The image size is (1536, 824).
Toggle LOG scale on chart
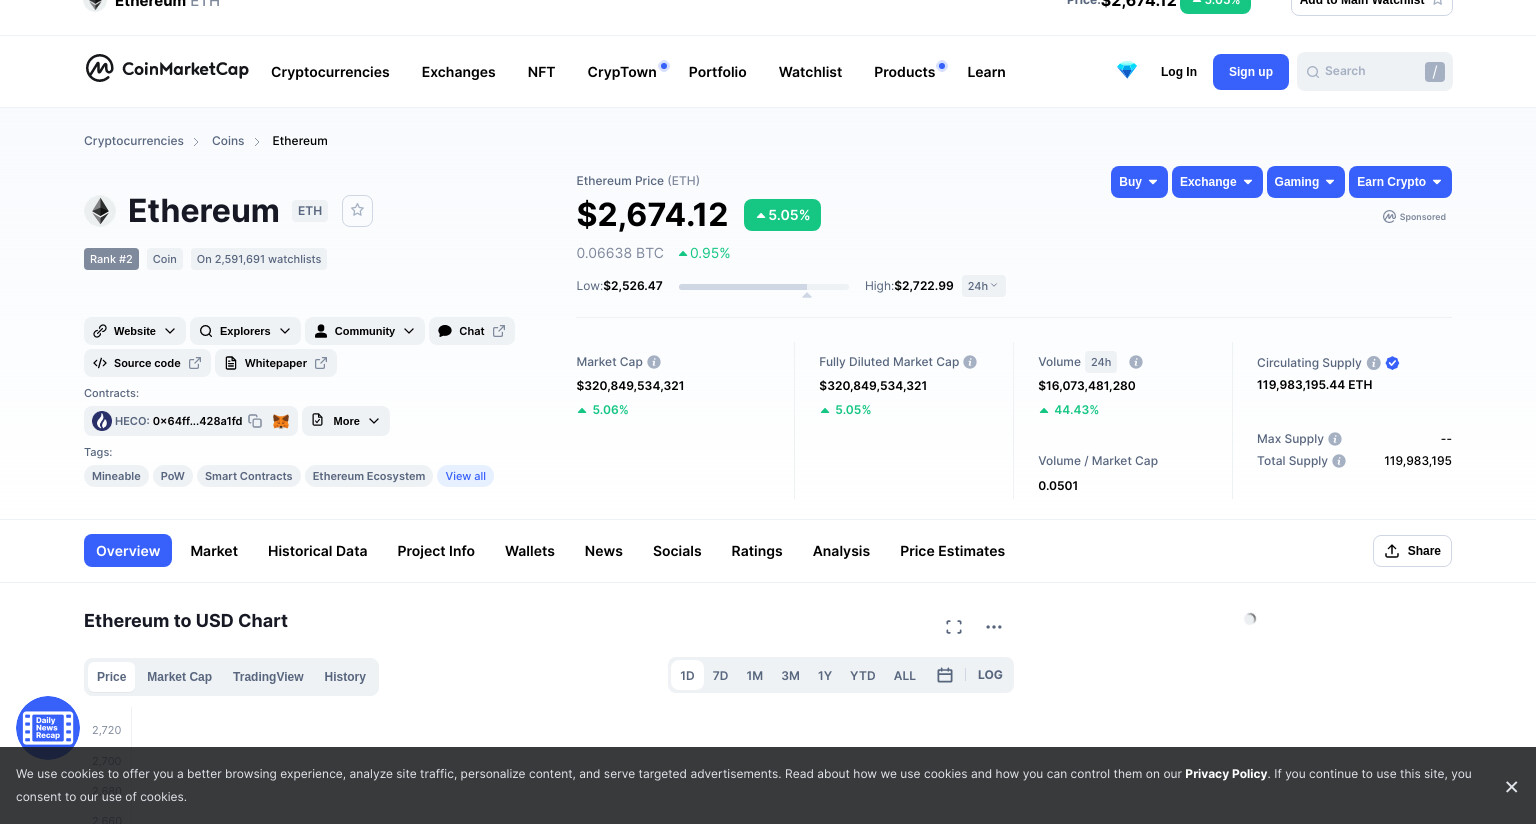pyautogui.click(x=990, y=675)
